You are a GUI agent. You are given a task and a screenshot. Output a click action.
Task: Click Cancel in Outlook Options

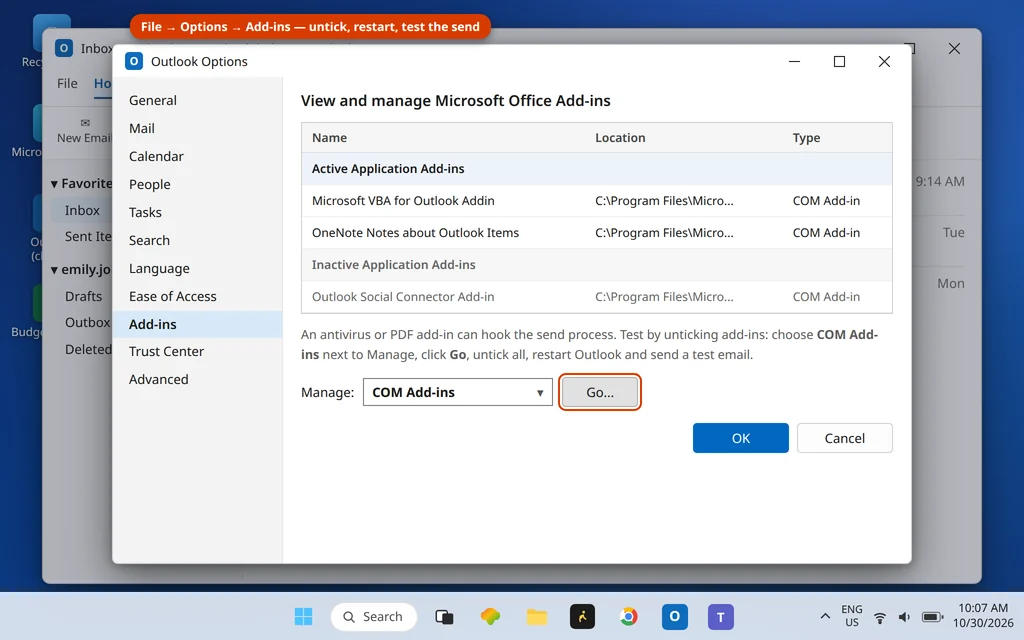[x=844, y=438]
